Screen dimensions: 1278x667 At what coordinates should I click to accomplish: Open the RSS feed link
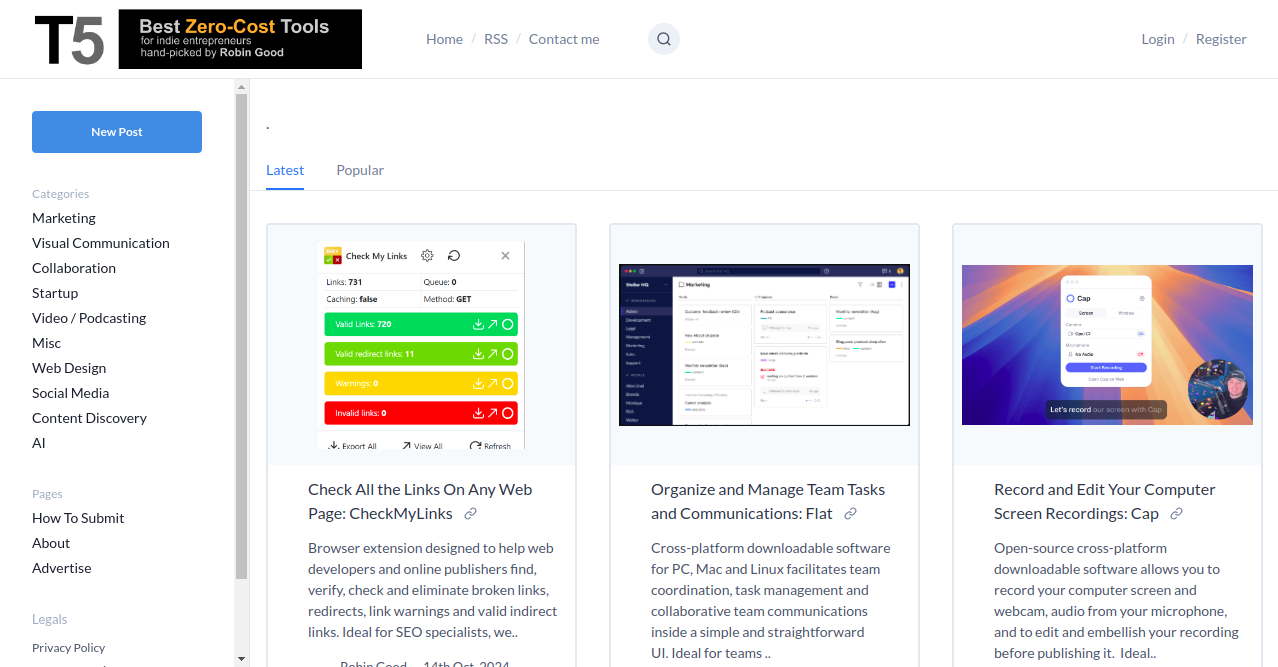496,39
